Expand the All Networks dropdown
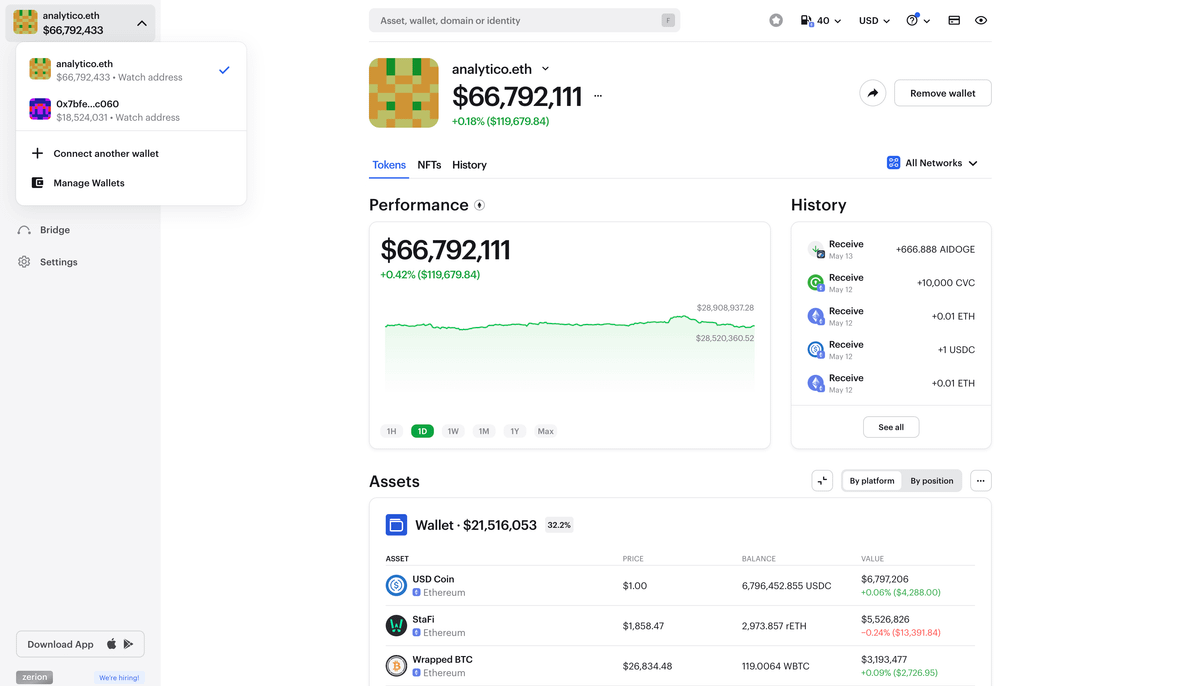This screenshot has height=686, width=1200. (x=932, y=163)
